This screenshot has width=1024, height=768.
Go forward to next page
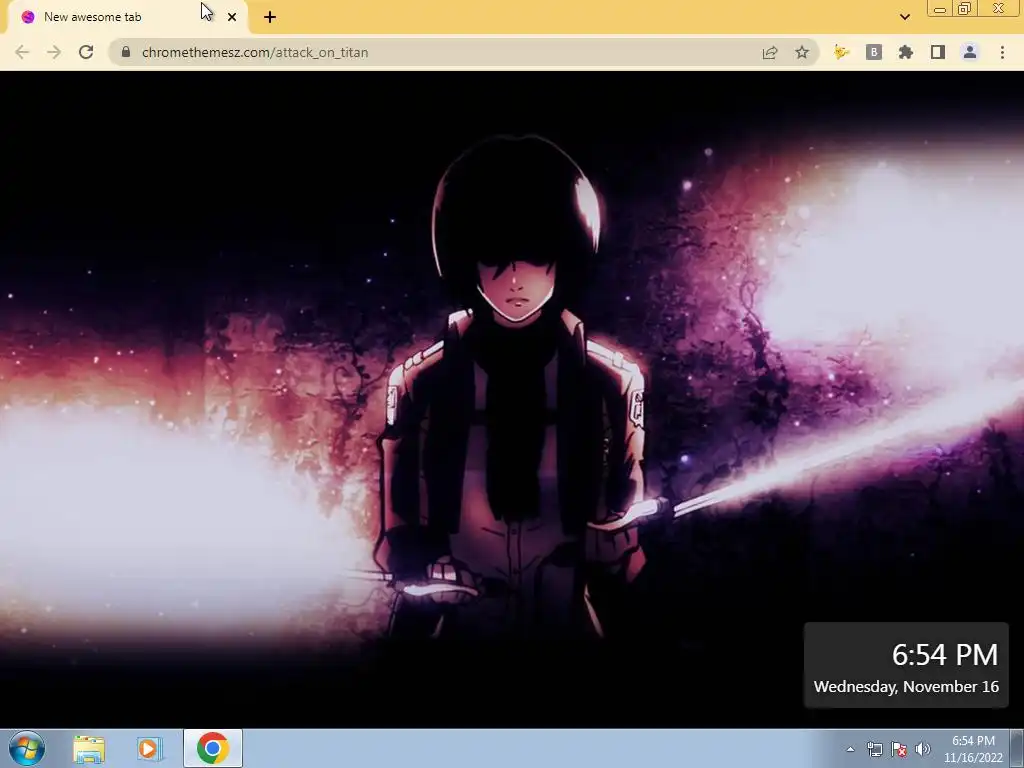coord(54,52)
